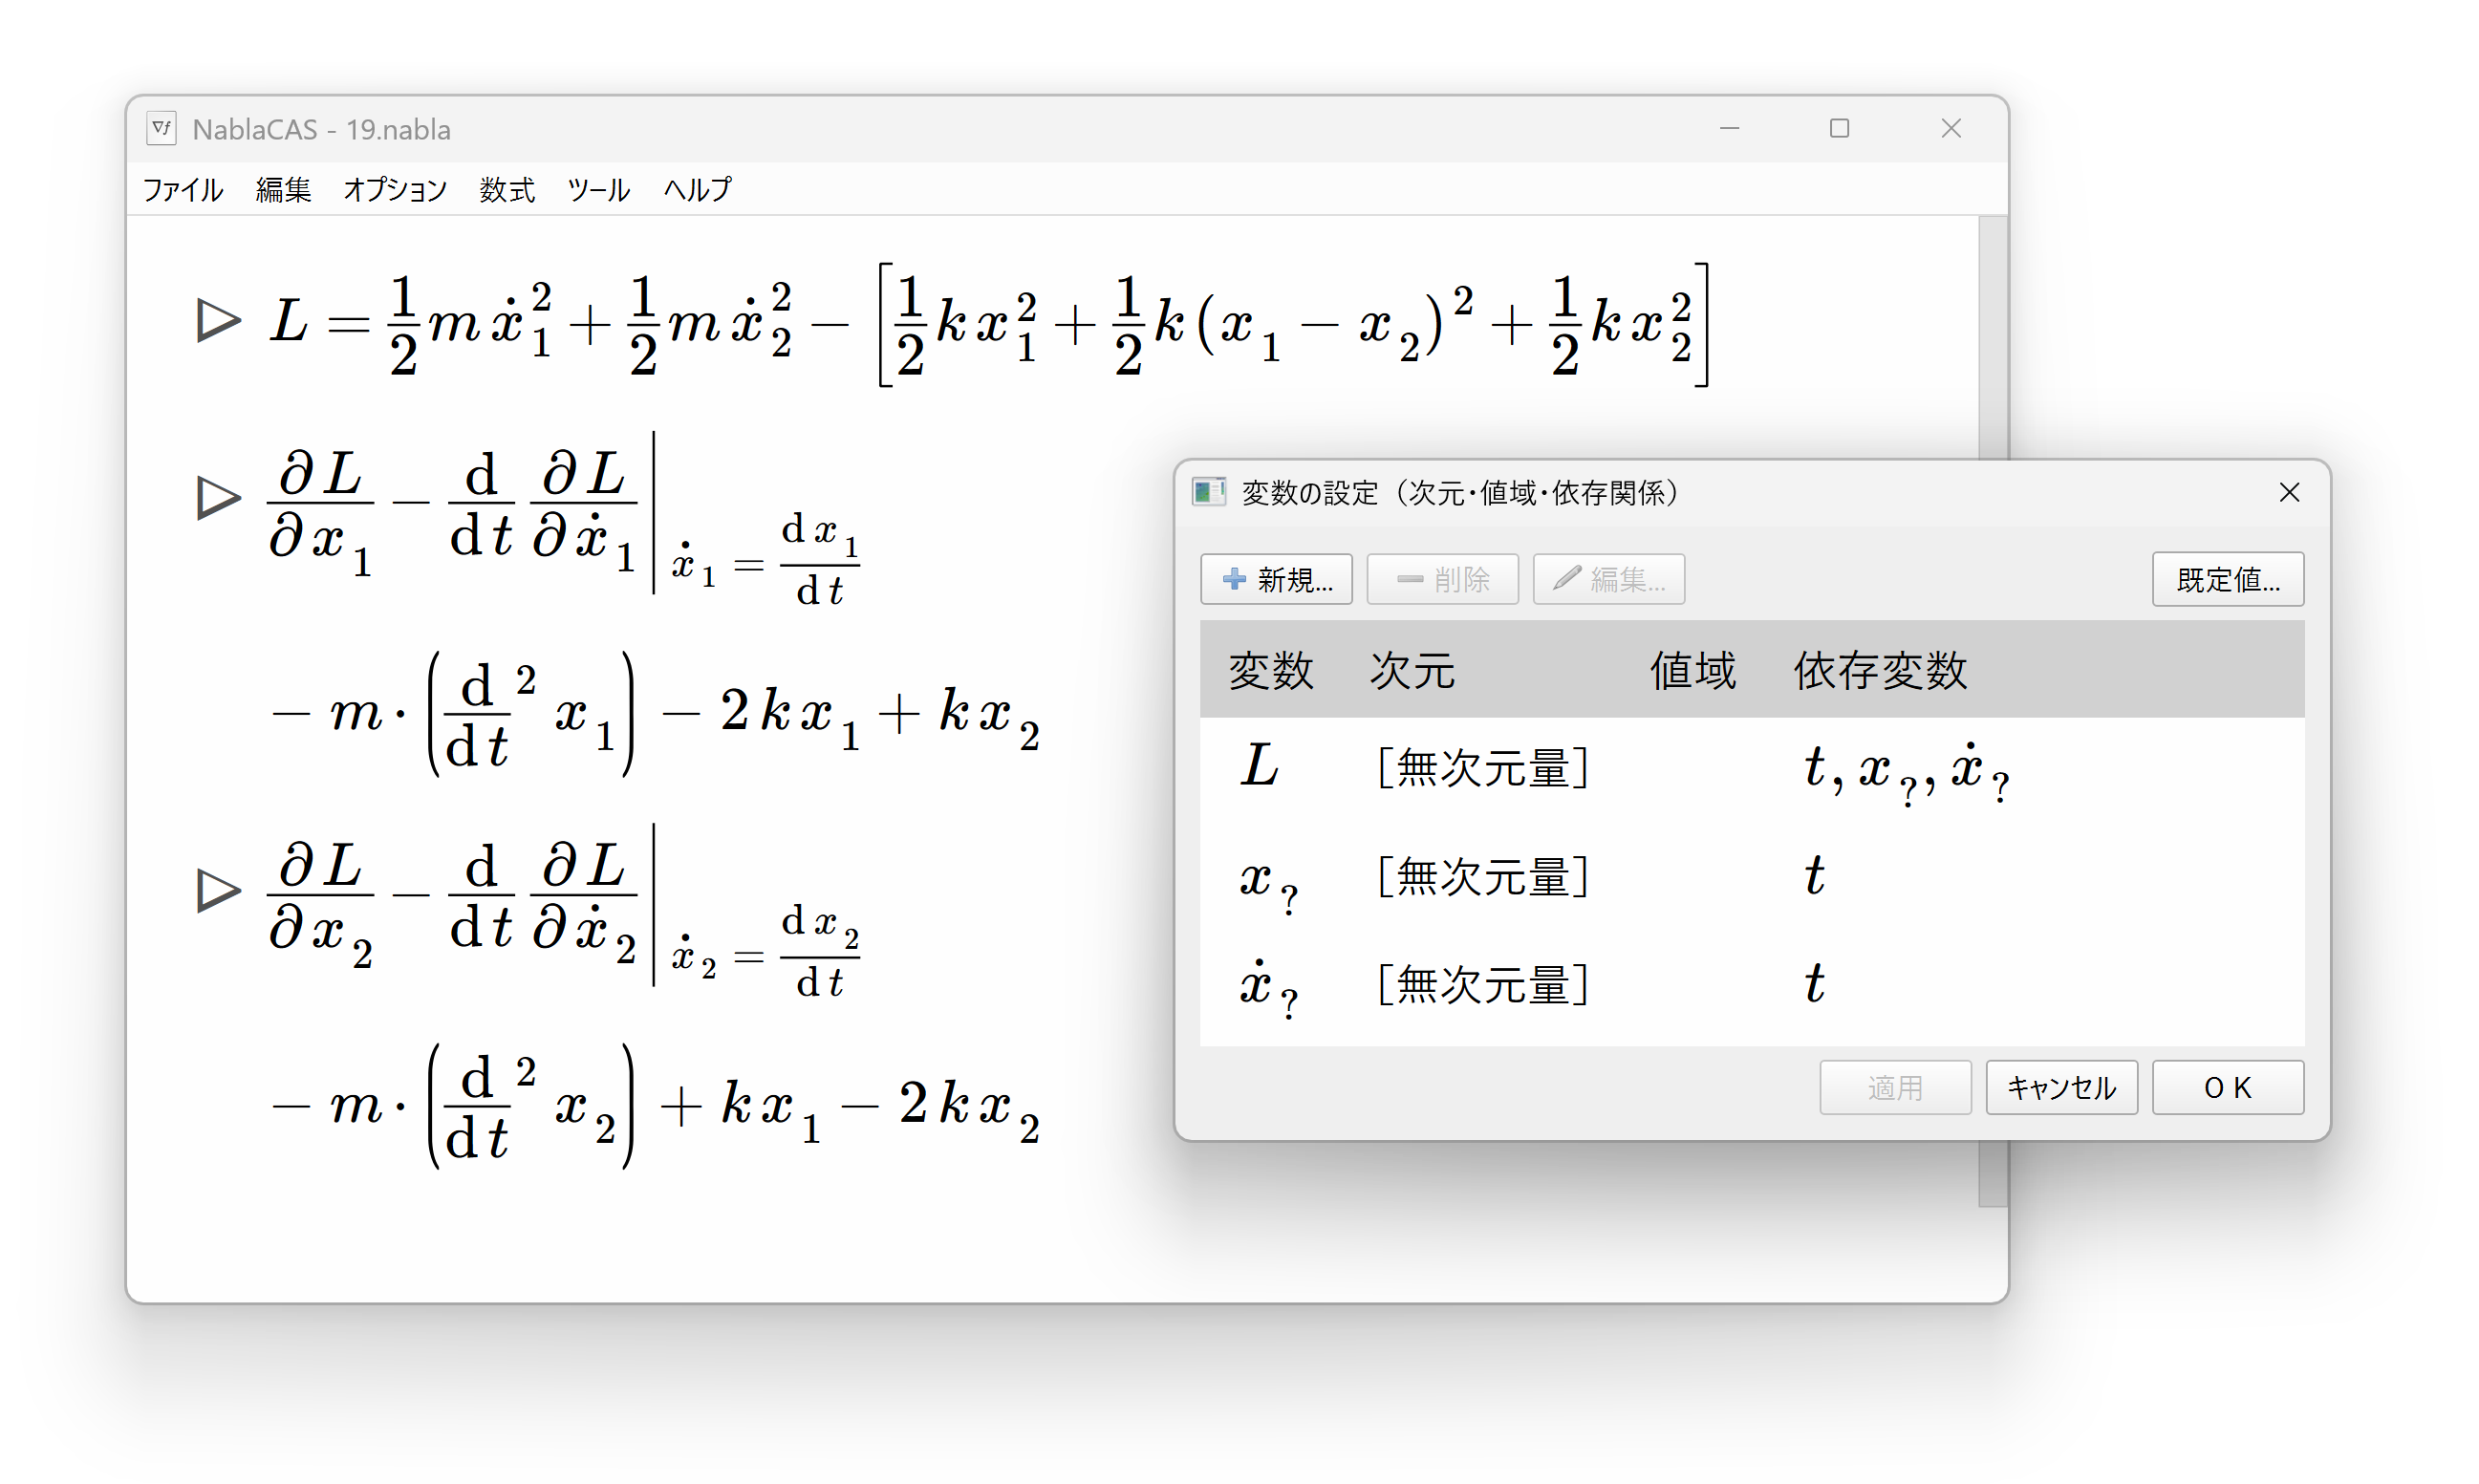Toggle triangle beside the x₁ Euler-Lagrange expression
The image size is (2479, 1484).
(218, 497)
